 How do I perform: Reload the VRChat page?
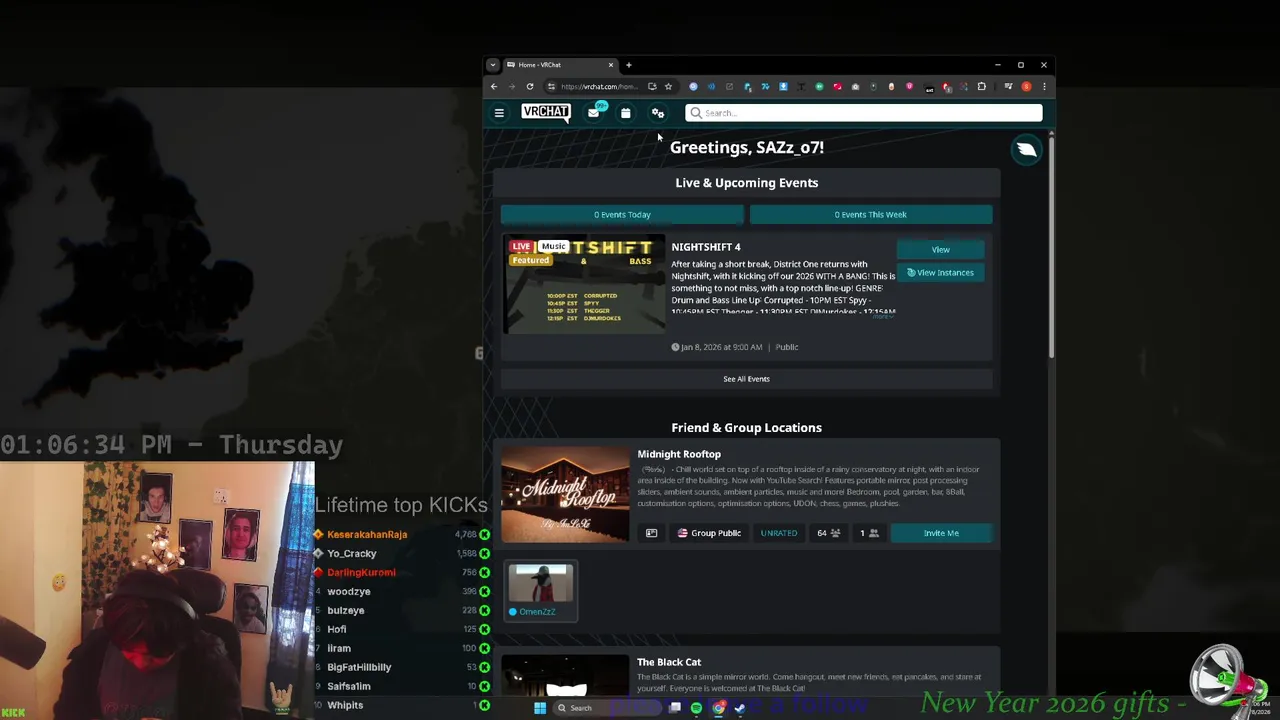pyautogui.click(x=530, y=87)
